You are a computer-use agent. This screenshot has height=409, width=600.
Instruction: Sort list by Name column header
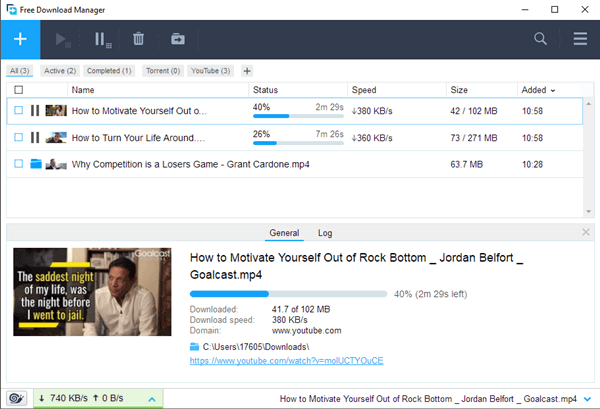[83, 90]
